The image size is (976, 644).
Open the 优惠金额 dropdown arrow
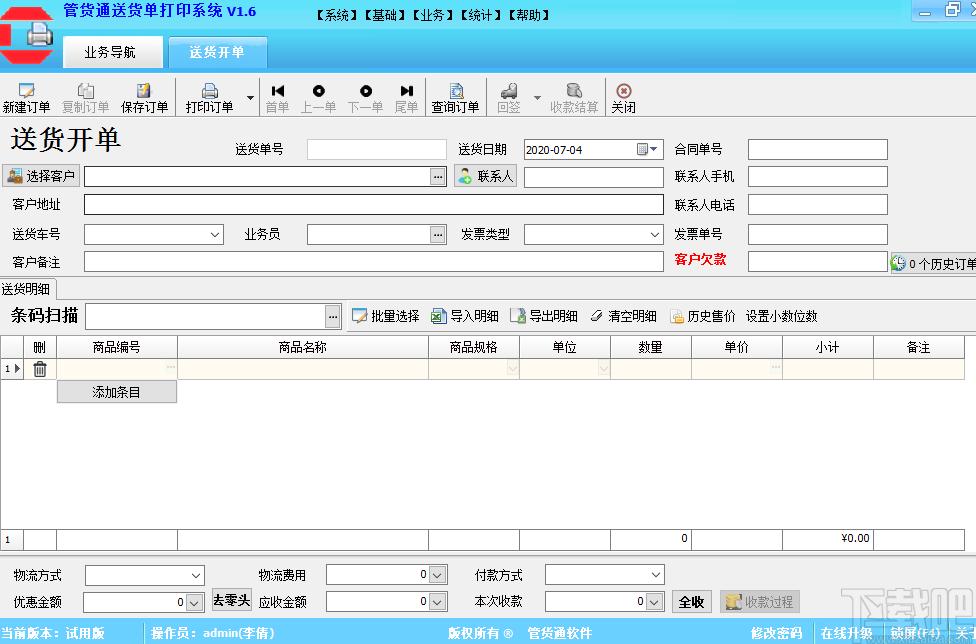tap(194, 602)
